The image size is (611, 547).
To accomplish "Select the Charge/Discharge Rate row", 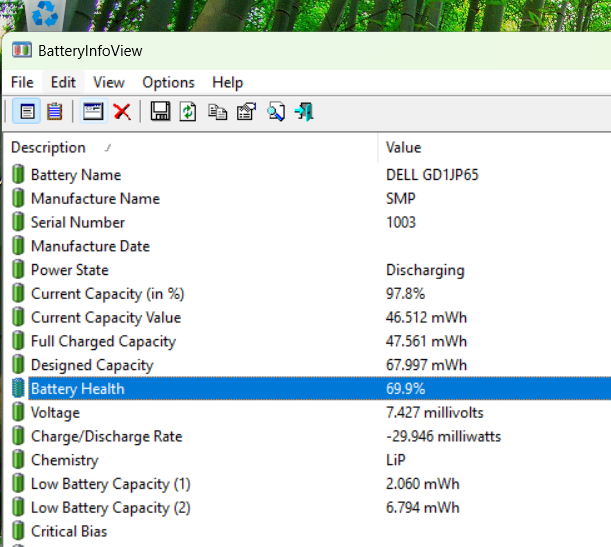I will point(307,436).
